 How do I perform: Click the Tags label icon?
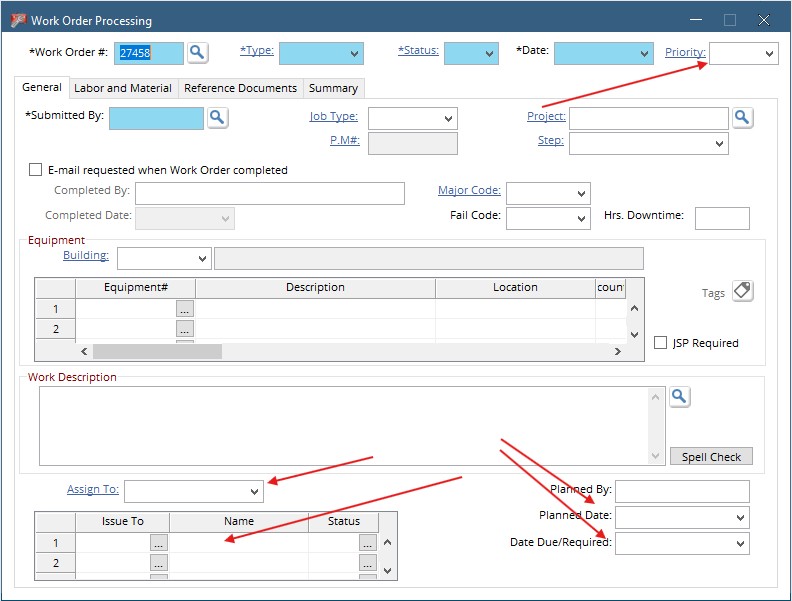(x=742, y=291)
